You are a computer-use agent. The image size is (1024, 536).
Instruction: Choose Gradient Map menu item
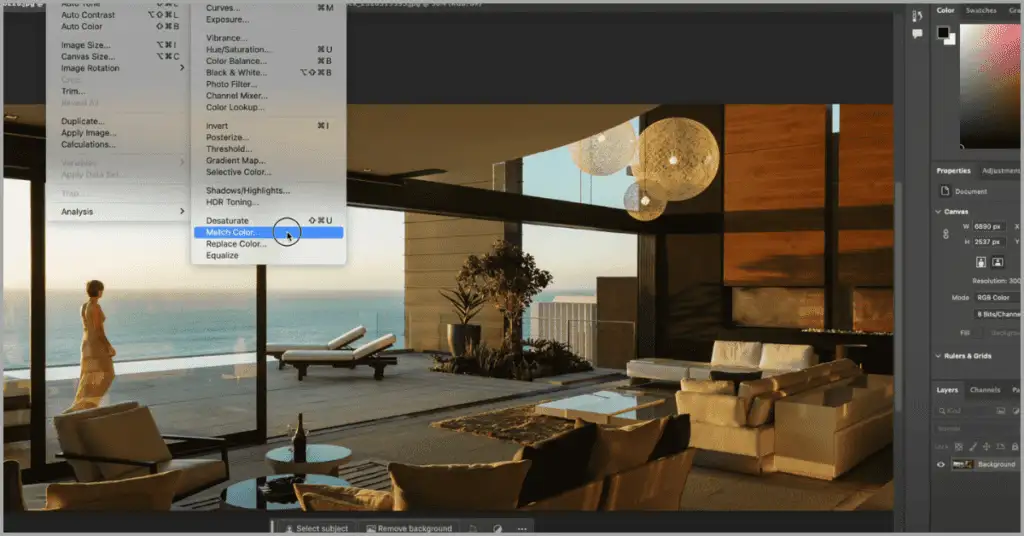[x=268, y=160]
